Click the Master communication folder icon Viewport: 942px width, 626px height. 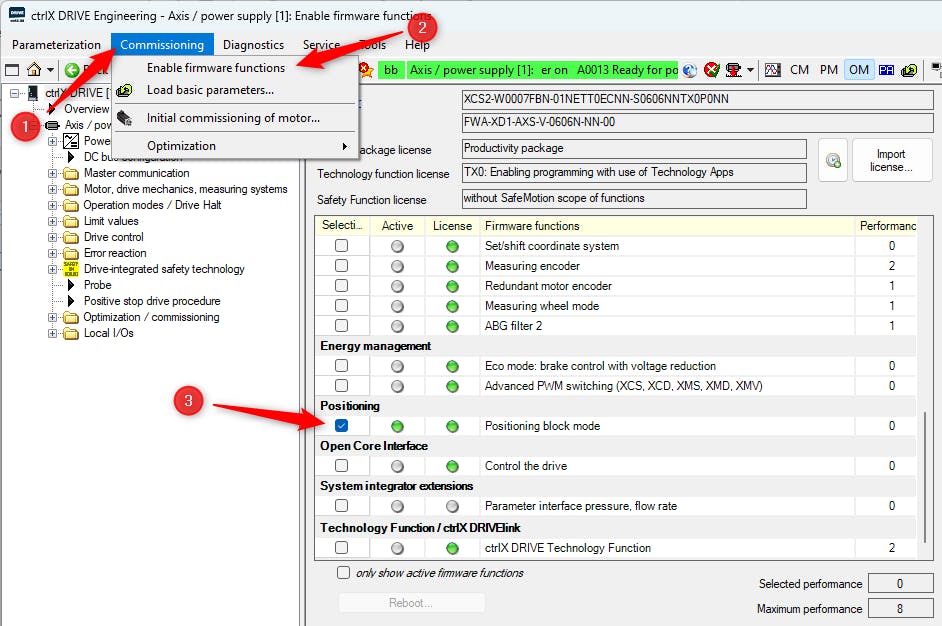[x=70, y=173]
